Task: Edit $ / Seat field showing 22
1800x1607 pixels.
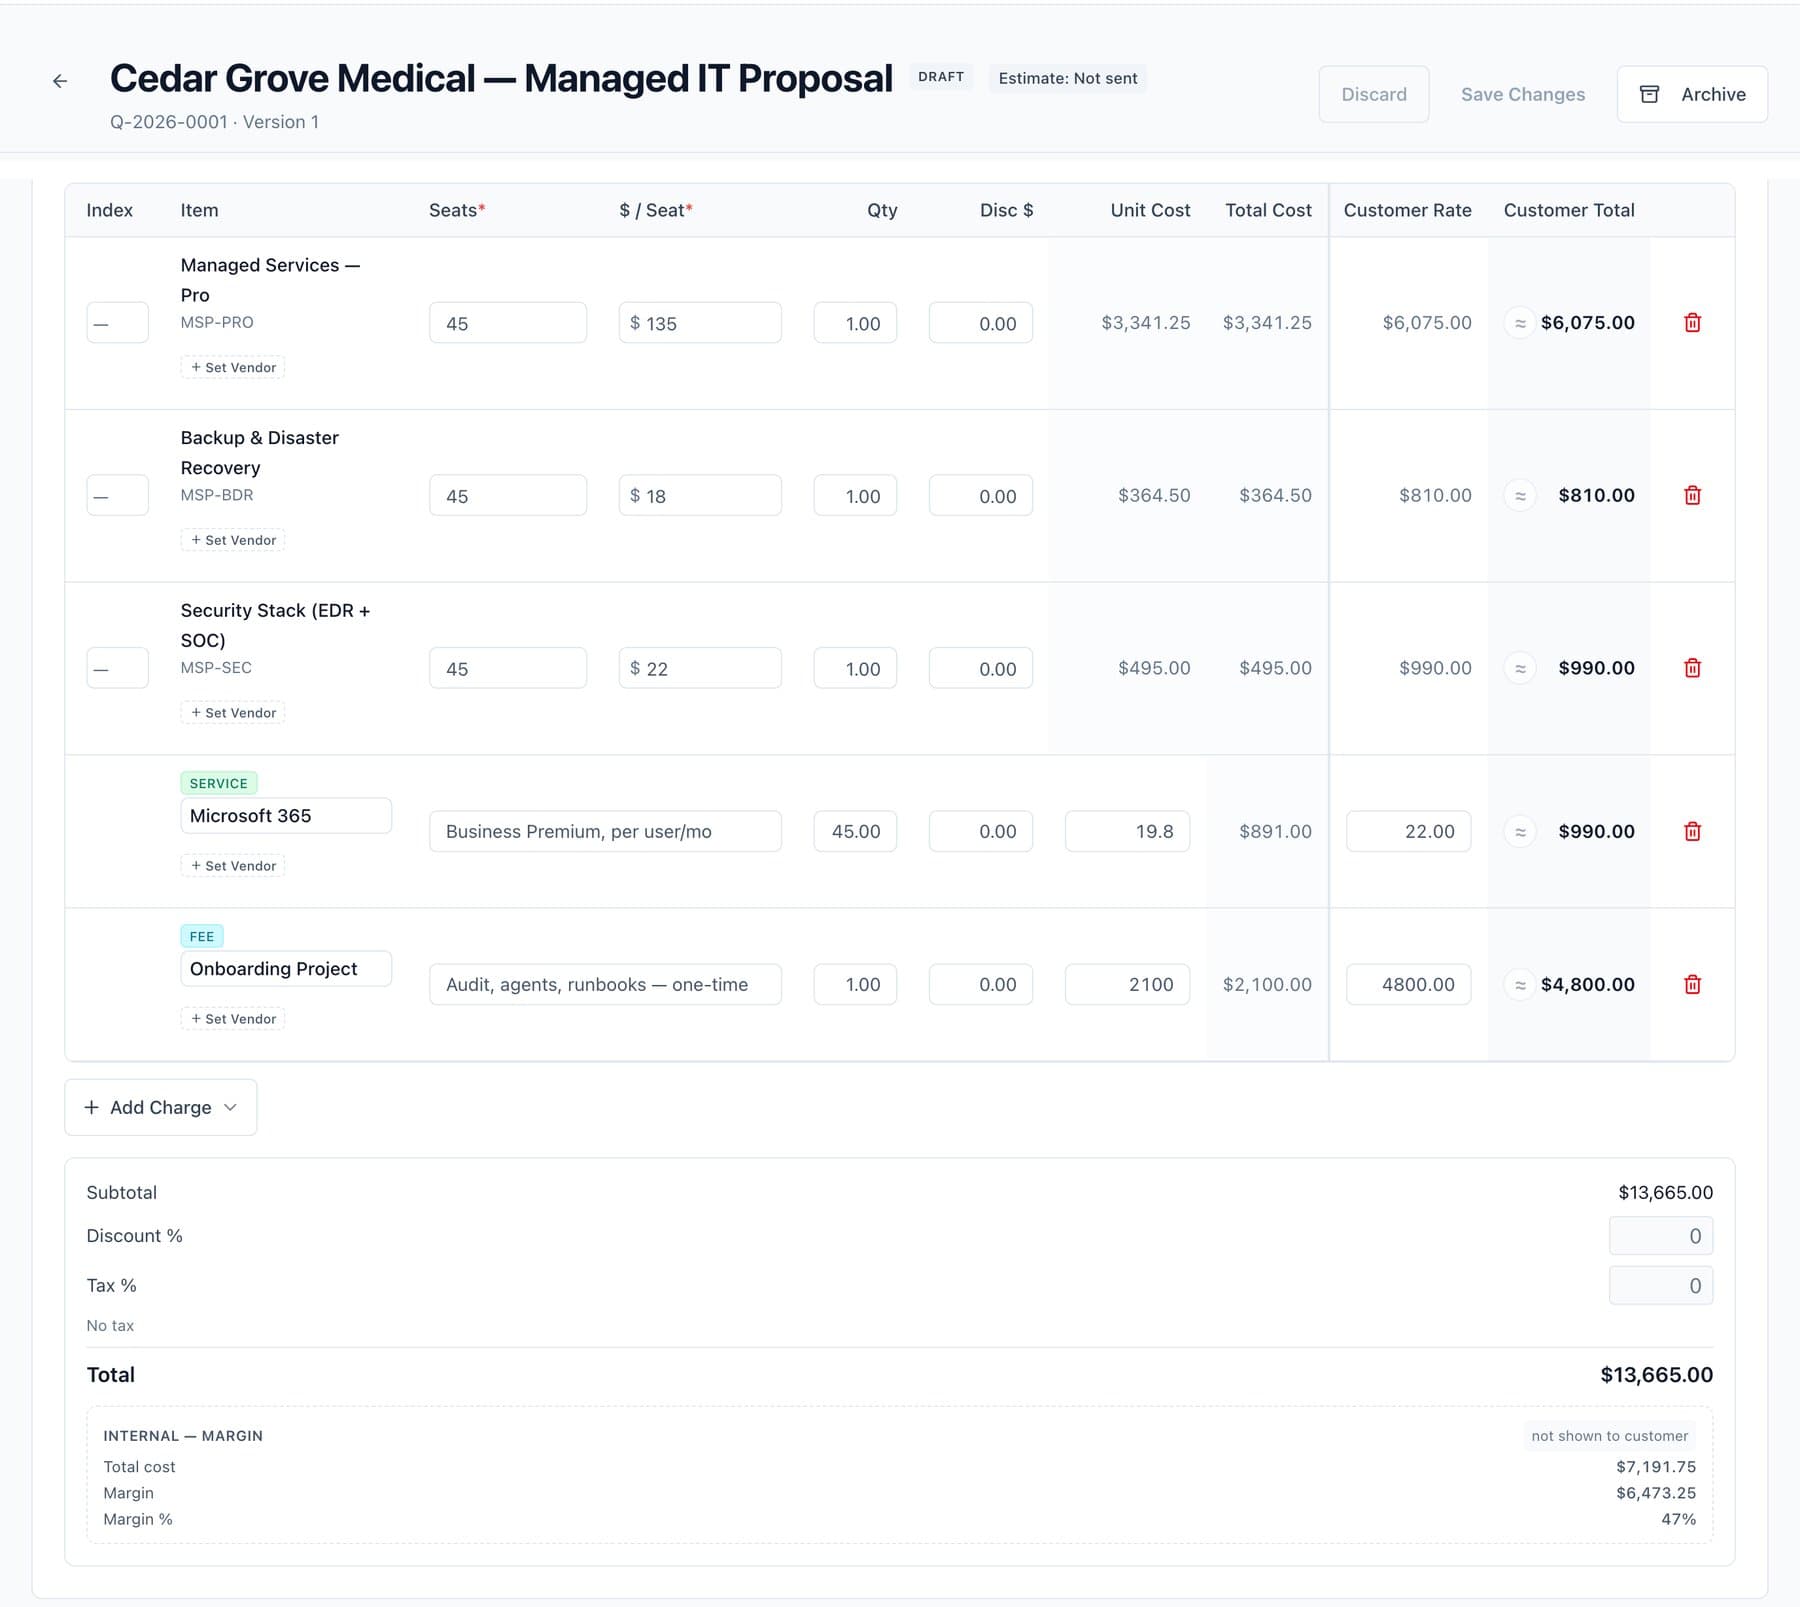Action: [700, 668]
